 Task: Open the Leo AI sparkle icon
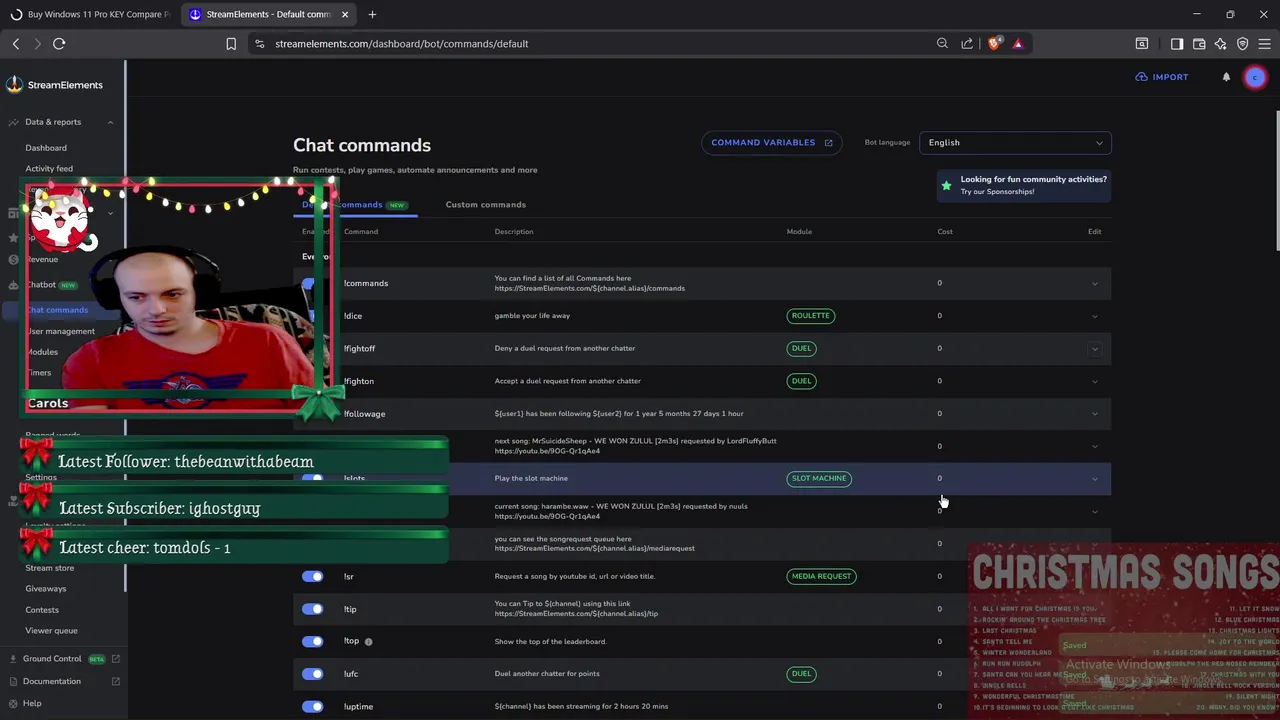pos(1221,44)
